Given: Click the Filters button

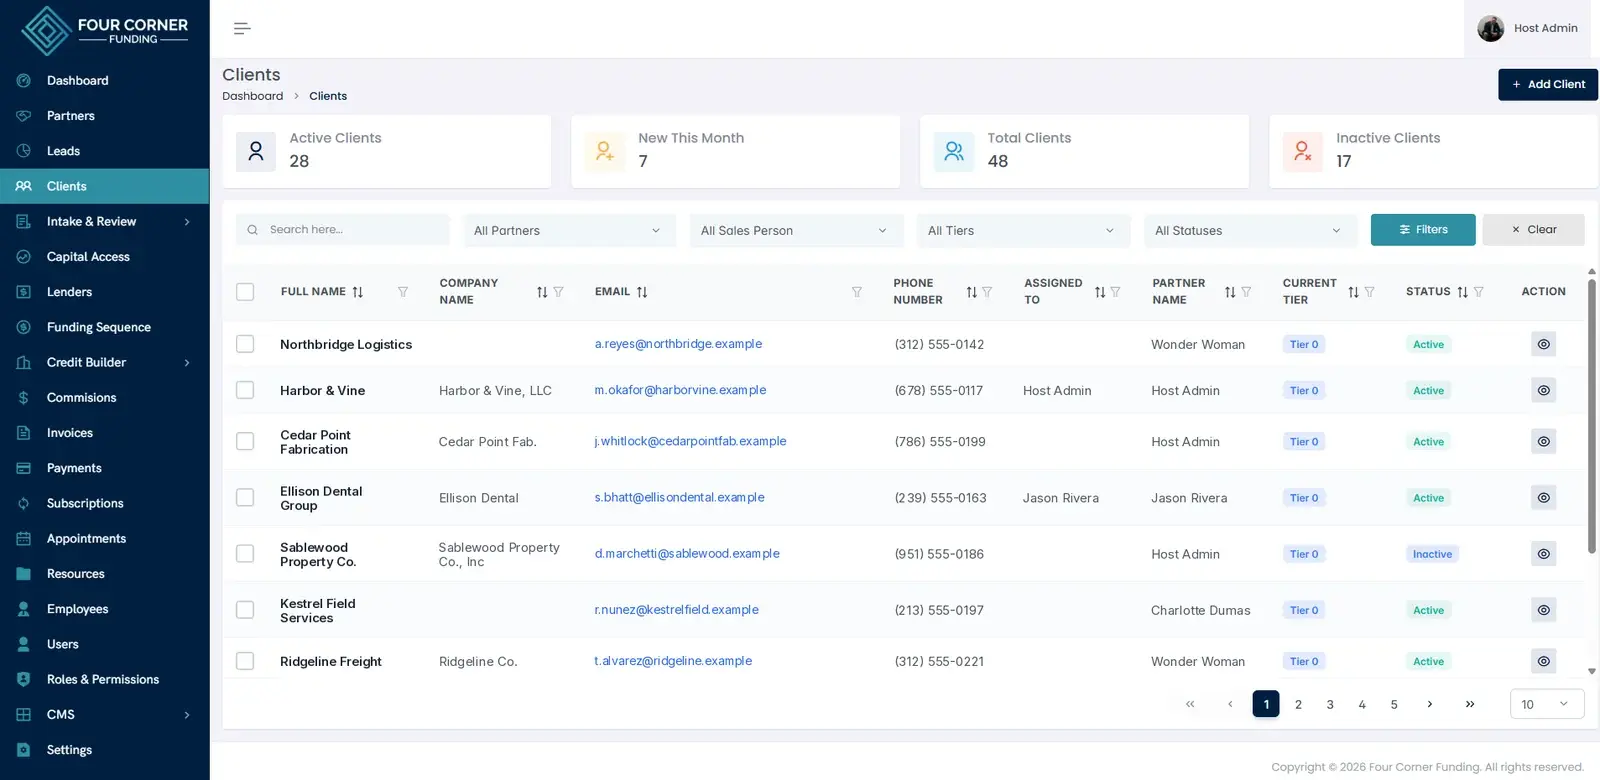Looking at the screenshot, I should (1423, 229).
